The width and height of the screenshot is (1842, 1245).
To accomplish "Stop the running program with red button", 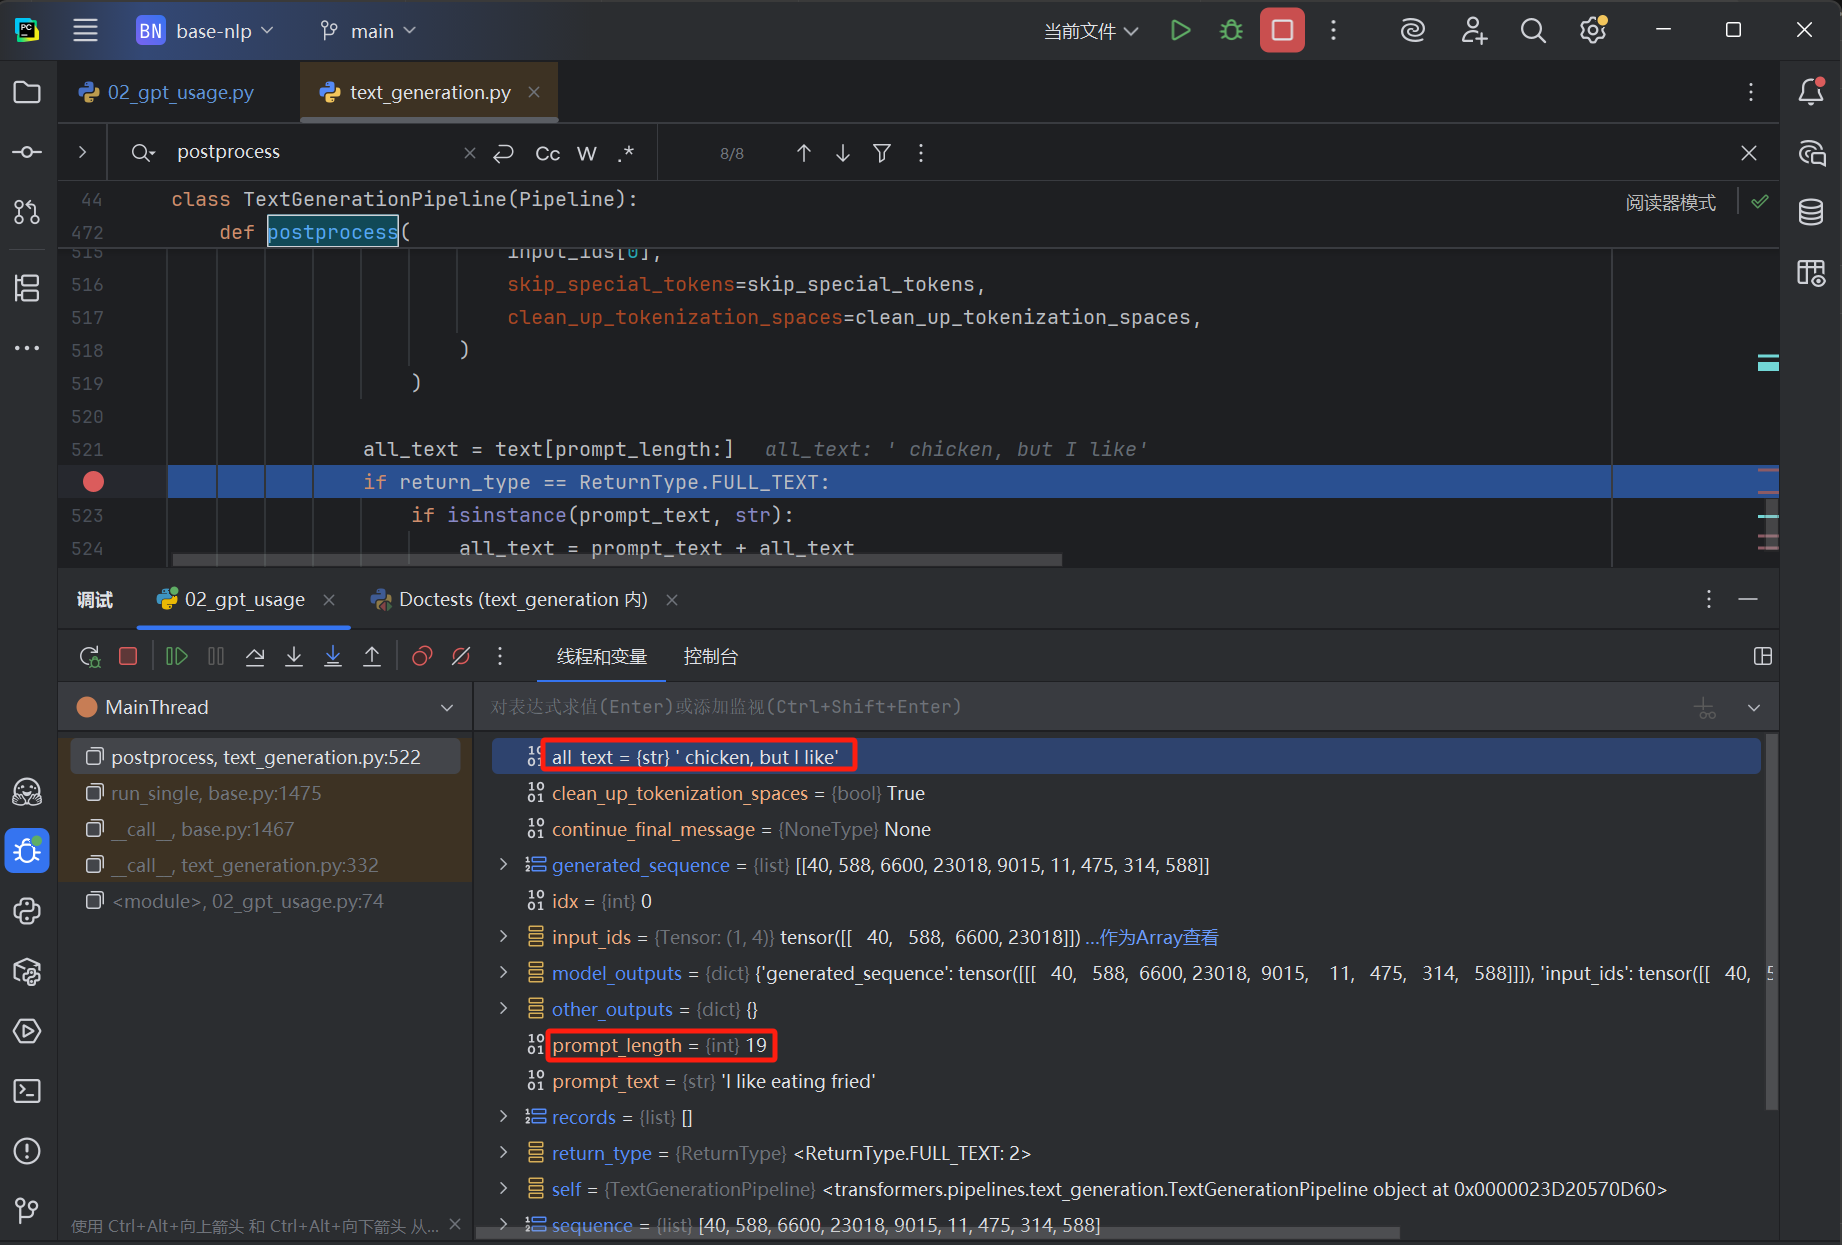I will coord(1282,31).
